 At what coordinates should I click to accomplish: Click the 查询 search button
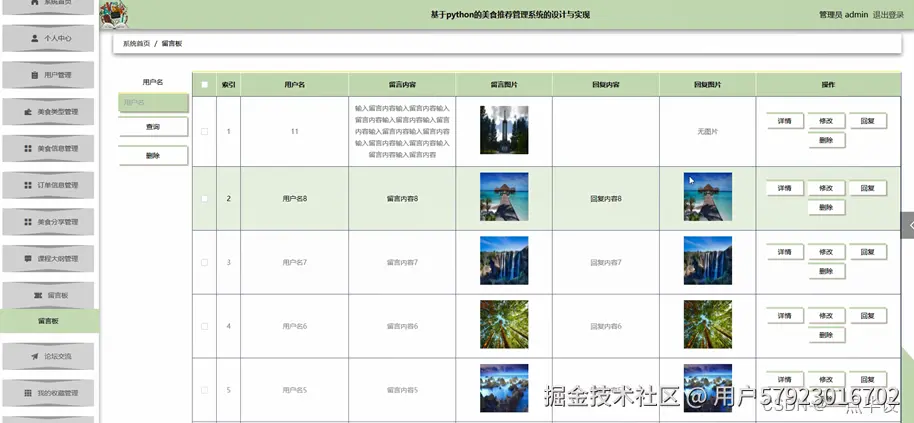point(153,127)
